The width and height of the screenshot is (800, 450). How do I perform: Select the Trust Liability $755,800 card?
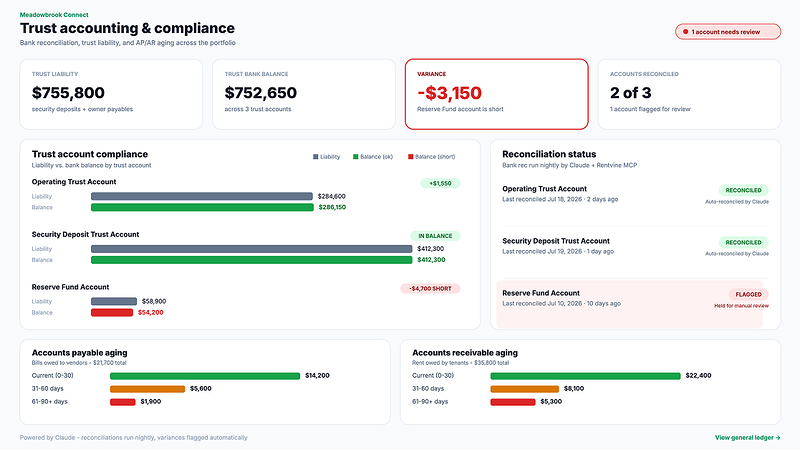tap(111, 94)
